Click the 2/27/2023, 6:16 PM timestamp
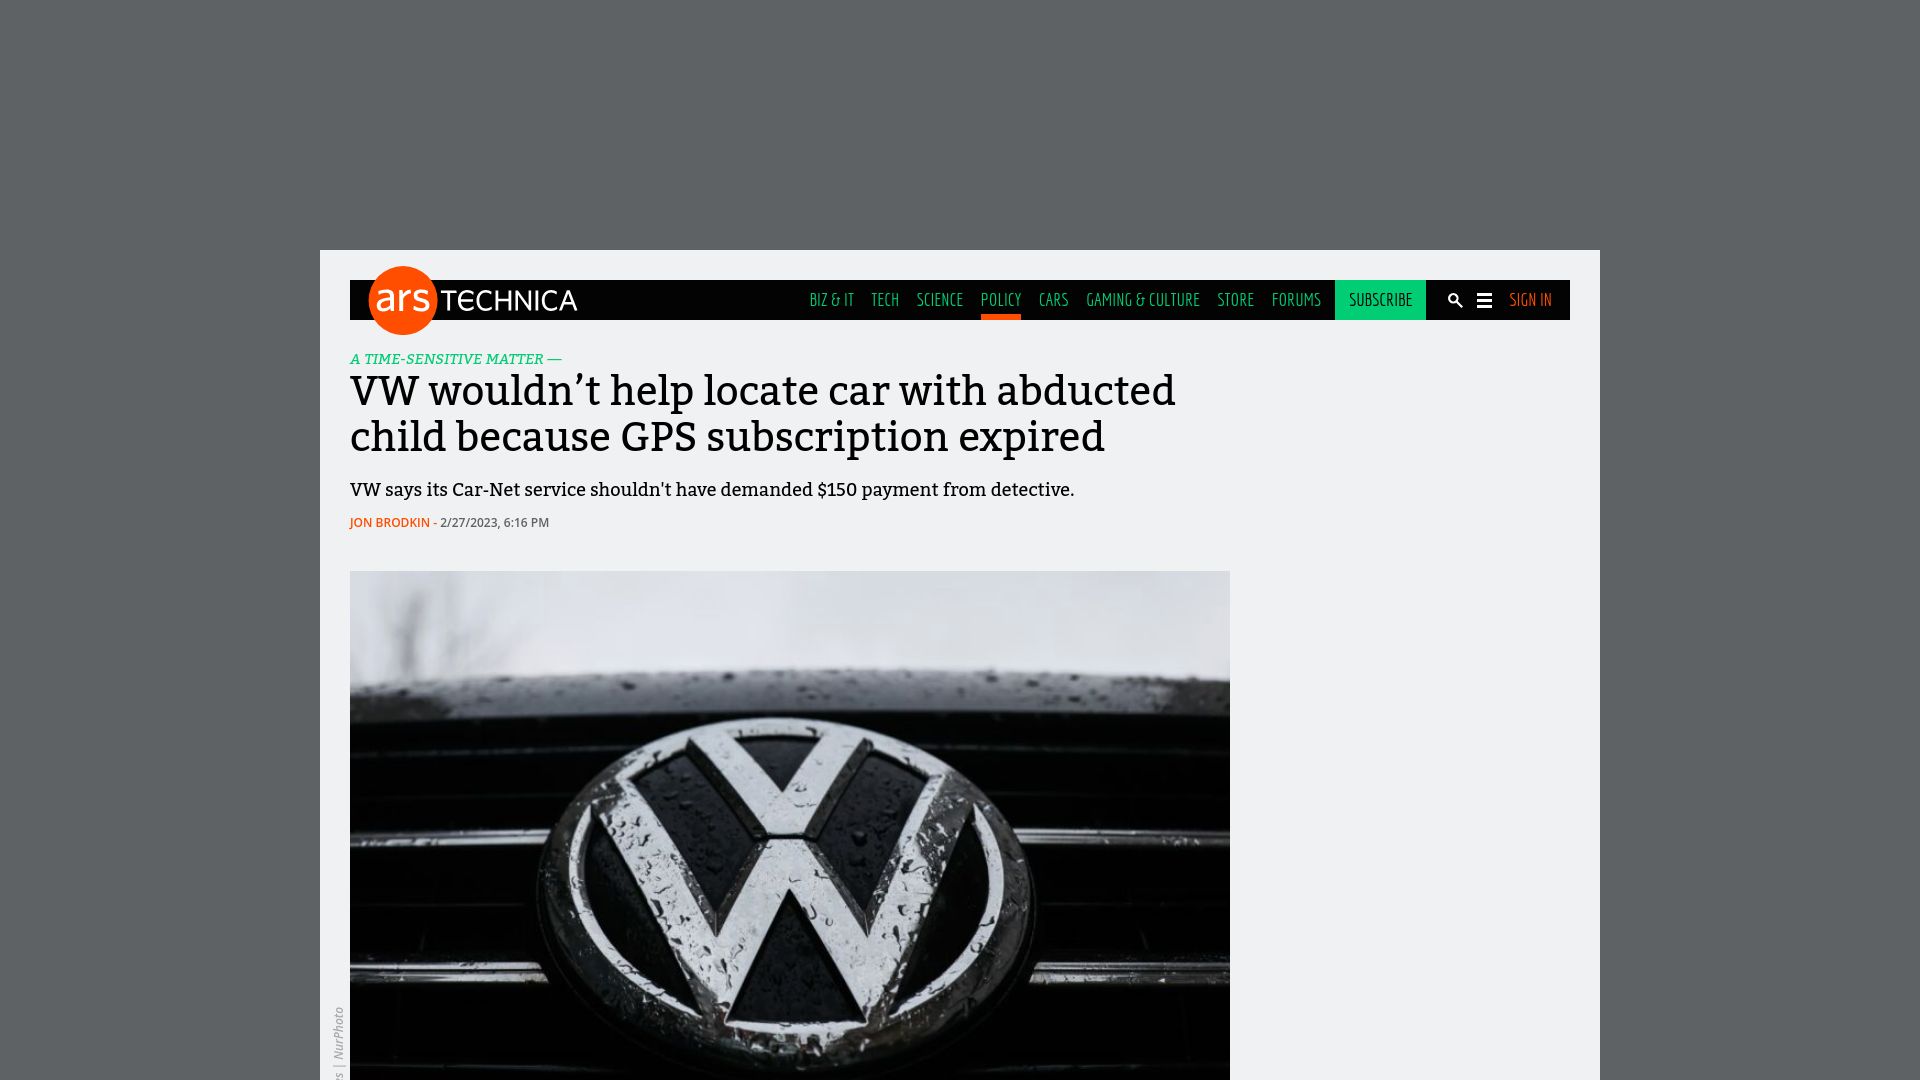1920x1080 pixels. 494,523
